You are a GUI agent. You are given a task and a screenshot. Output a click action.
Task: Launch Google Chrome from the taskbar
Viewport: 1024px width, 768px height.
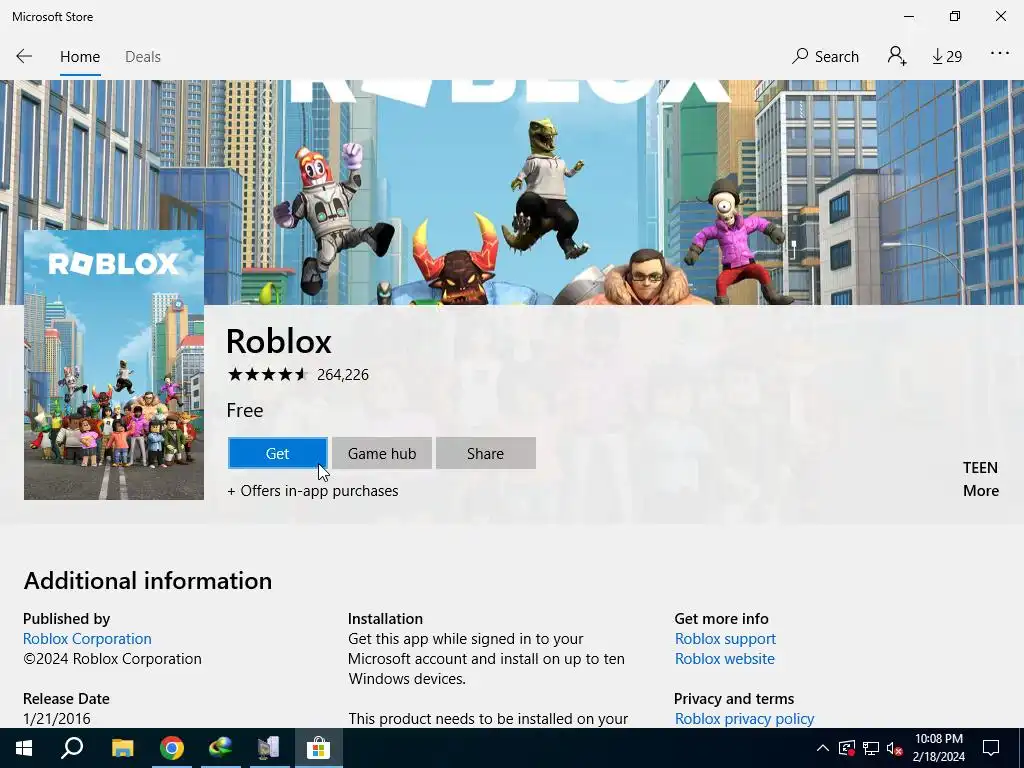point(172,748)
